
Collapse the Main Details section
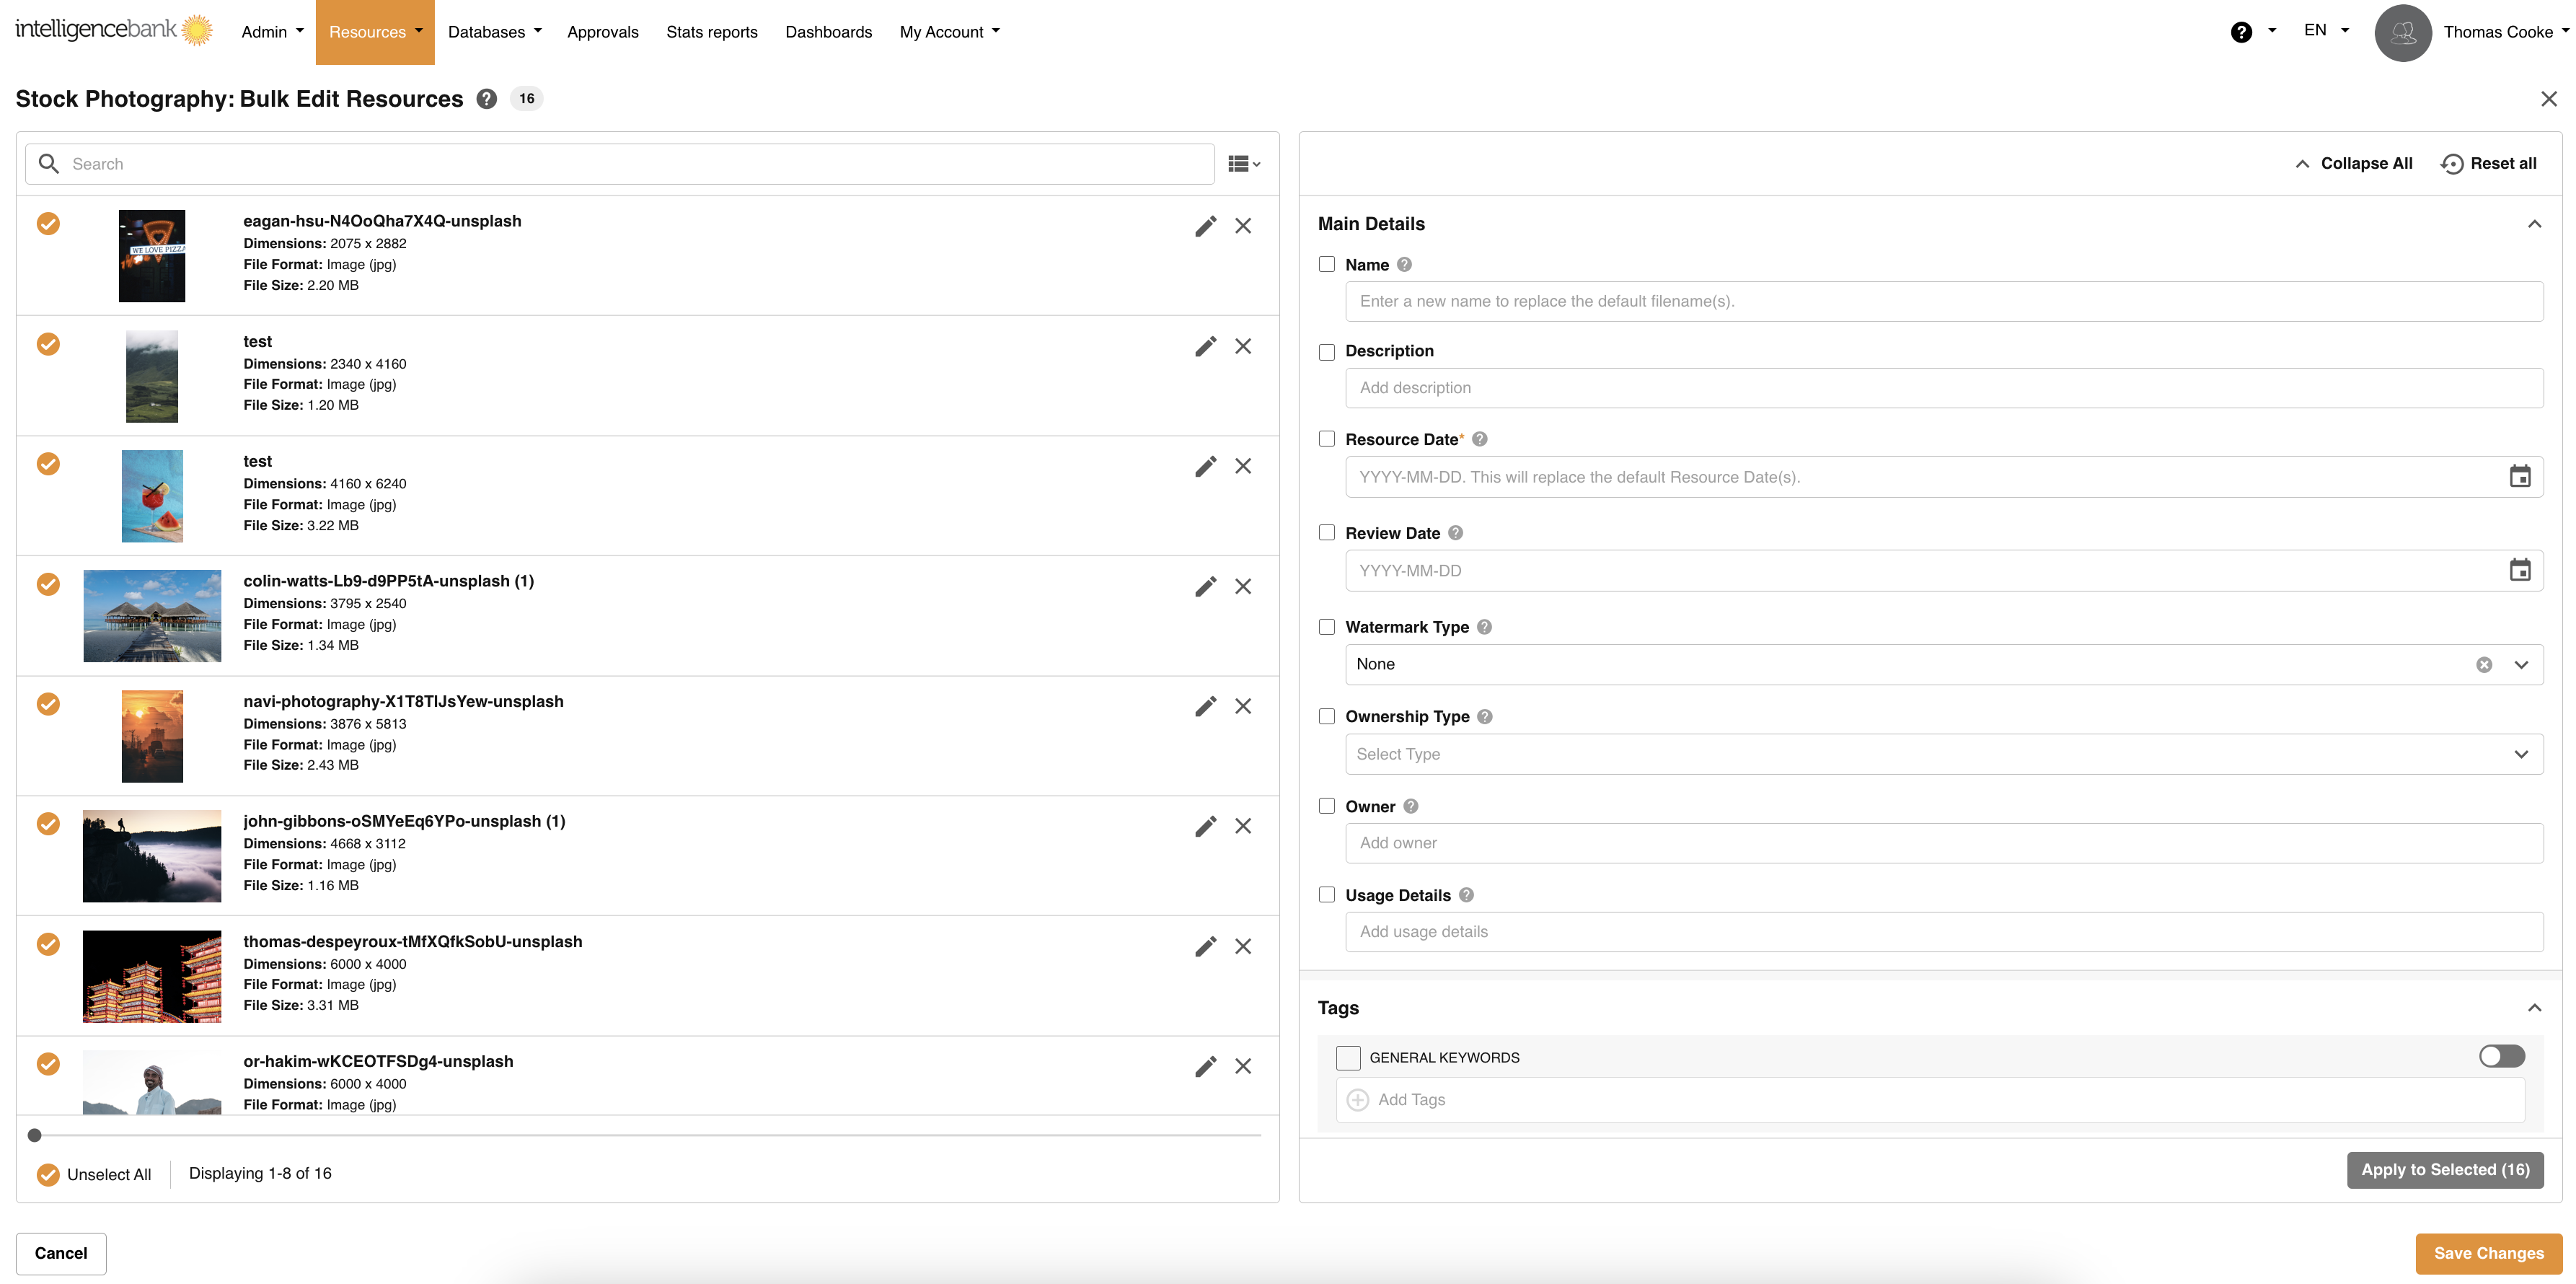pos(2535,223)
